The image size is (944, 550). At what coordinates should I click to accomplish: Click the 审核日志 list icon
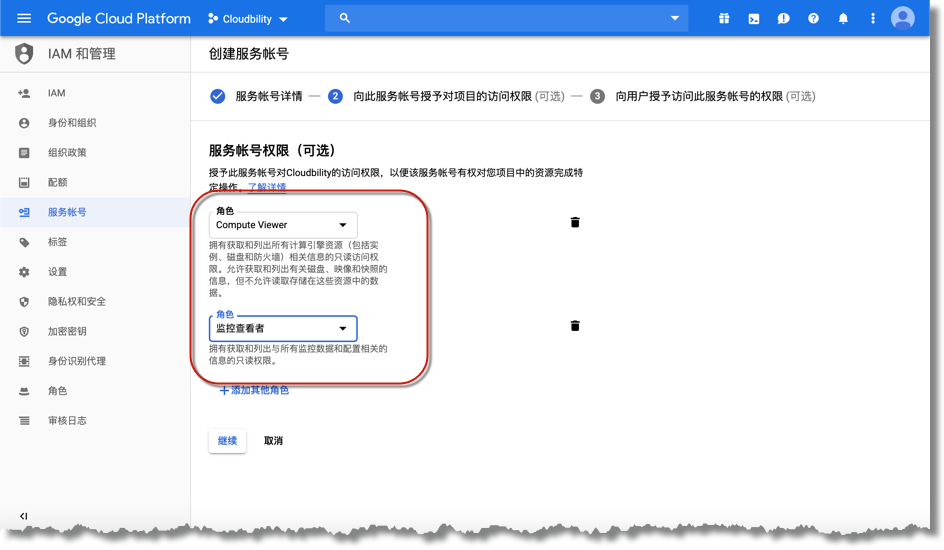coord(24,421)
